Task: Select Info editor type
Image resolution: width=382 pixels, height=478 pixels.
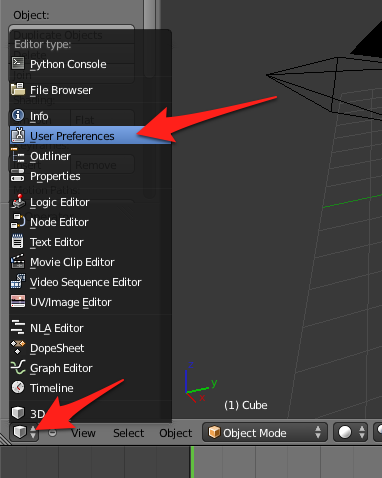Action: click(90, 116)
